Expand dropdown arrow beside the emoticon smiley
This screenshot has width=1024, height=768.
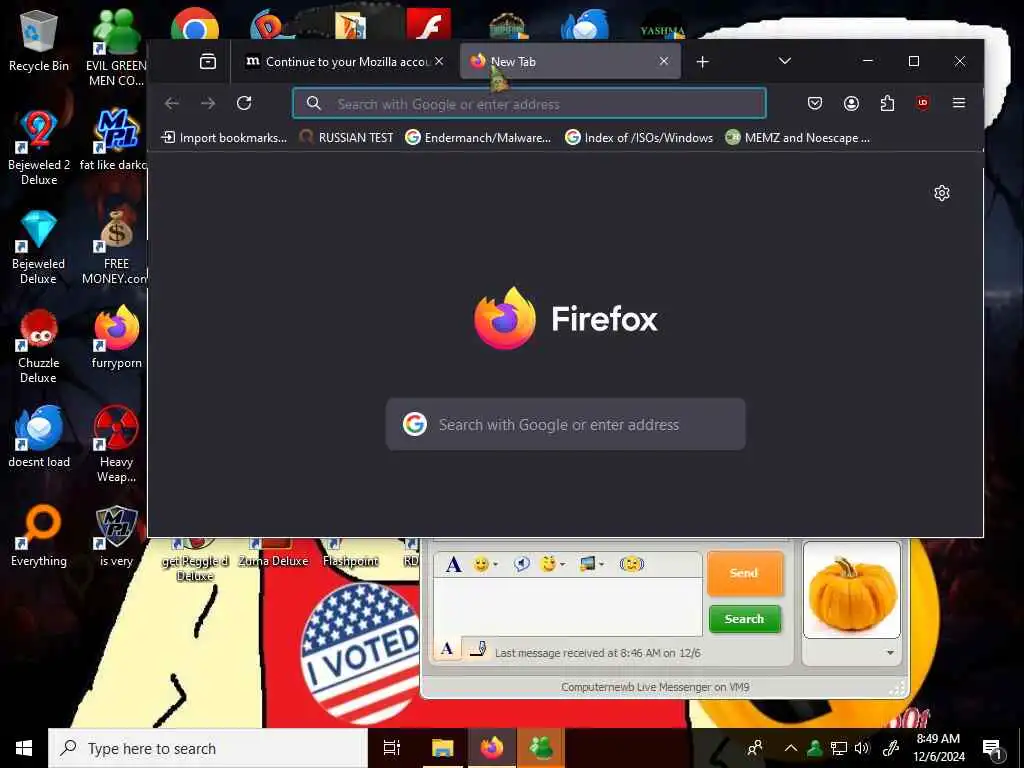coord(496,565)
